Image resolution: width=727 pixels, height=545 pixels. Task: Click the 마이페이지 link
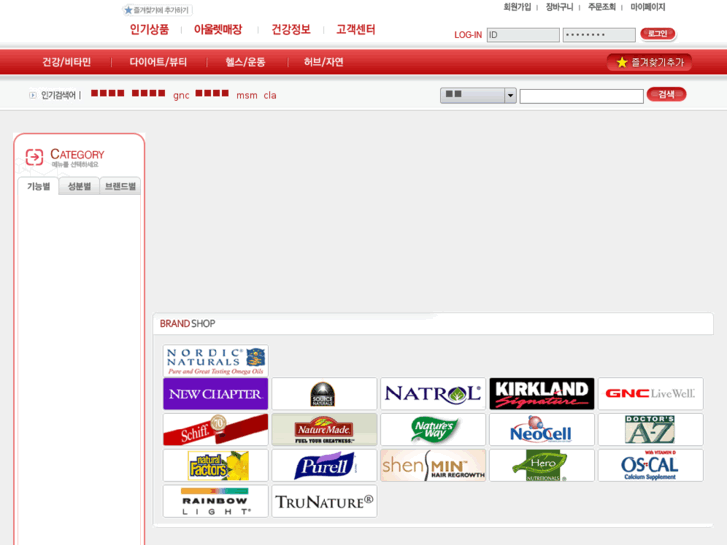pos(648,7)
